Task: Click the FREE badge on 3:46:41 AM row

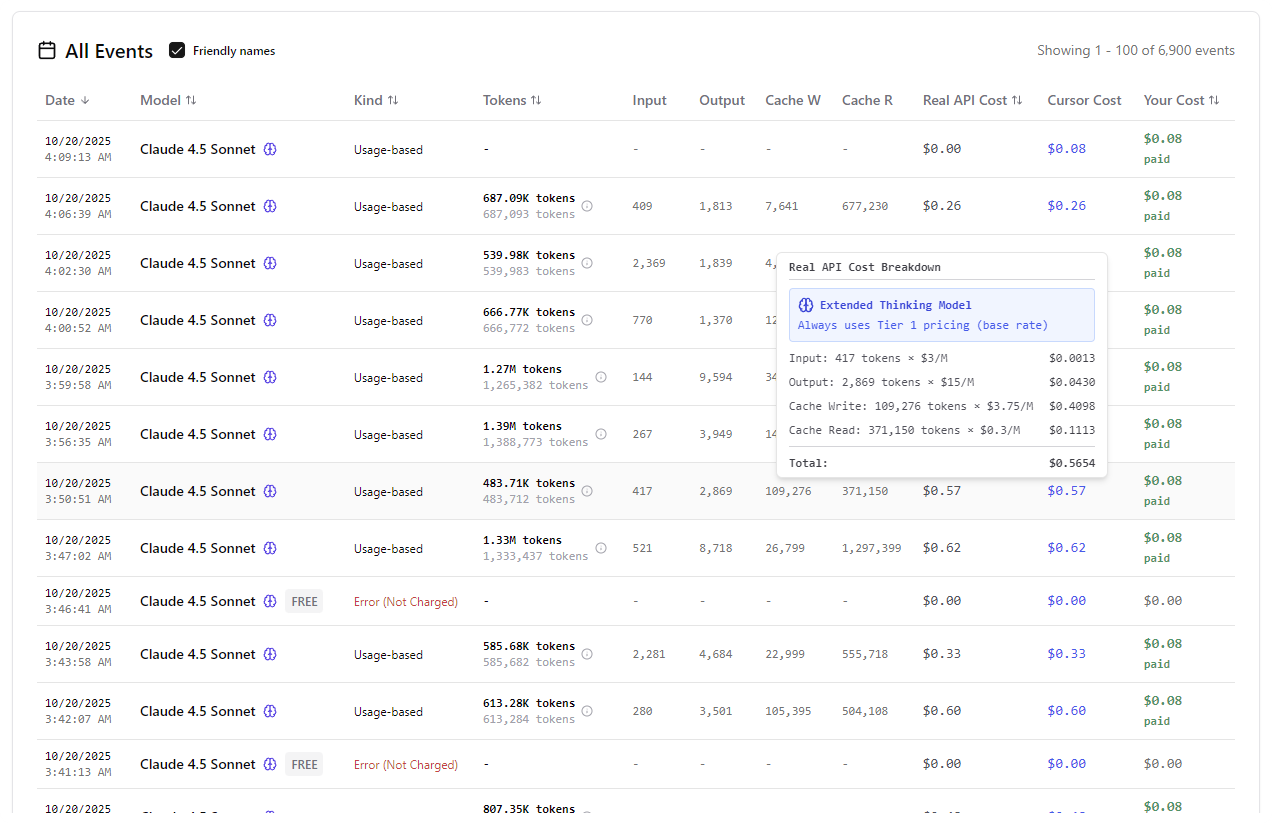Action: pos(304,601)
